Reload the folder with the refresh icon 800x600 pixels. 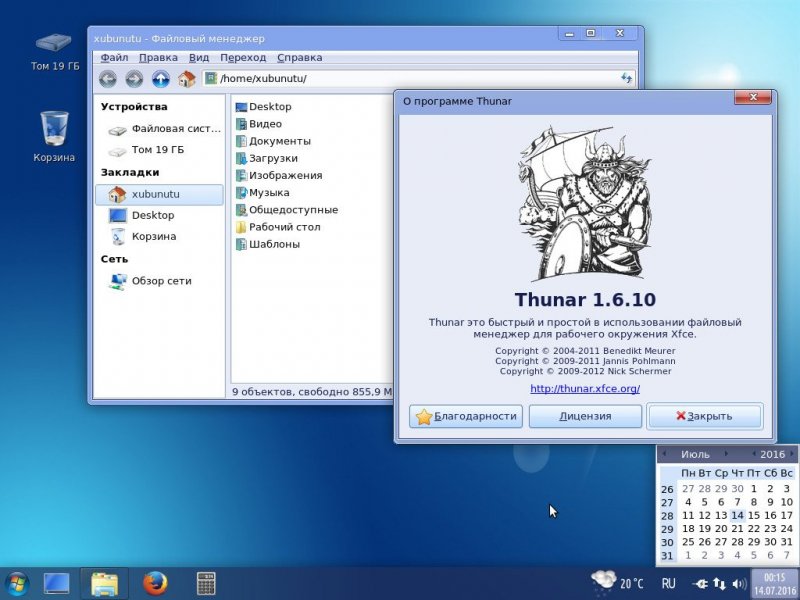tap(626, 78)
